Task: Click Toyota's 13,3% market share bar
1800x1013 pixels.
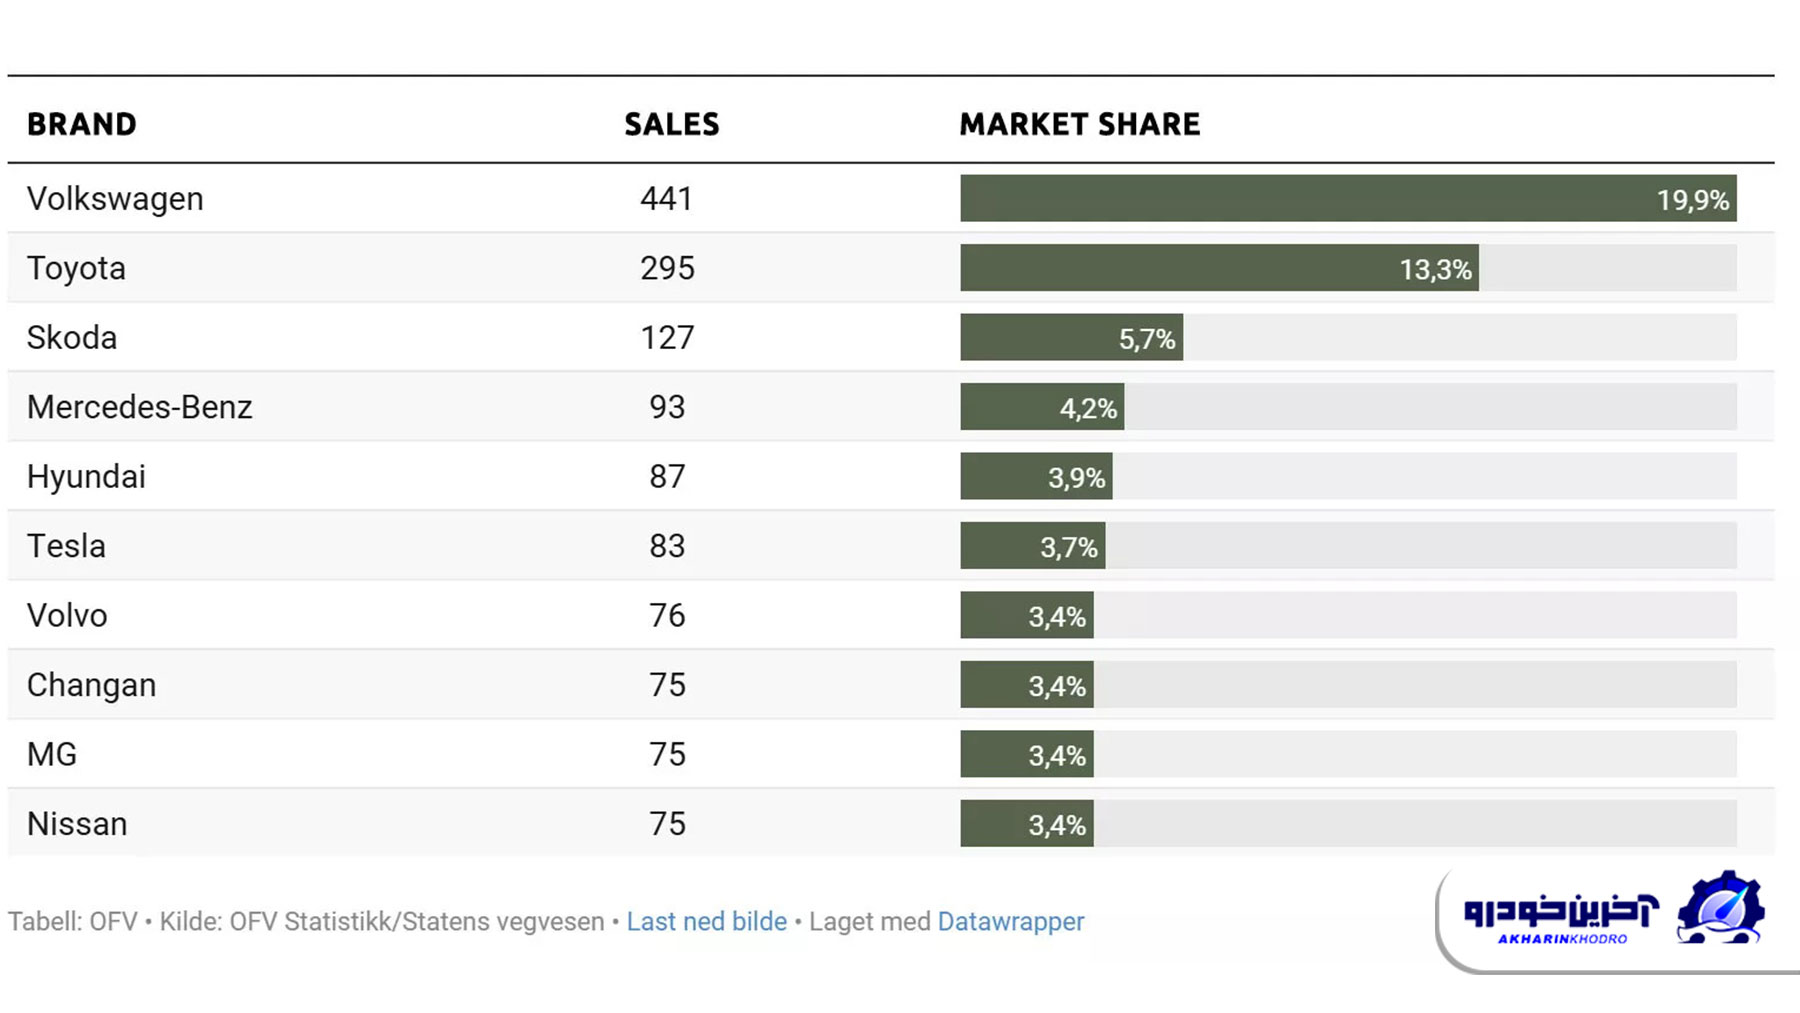Action: pos(1218,268)
